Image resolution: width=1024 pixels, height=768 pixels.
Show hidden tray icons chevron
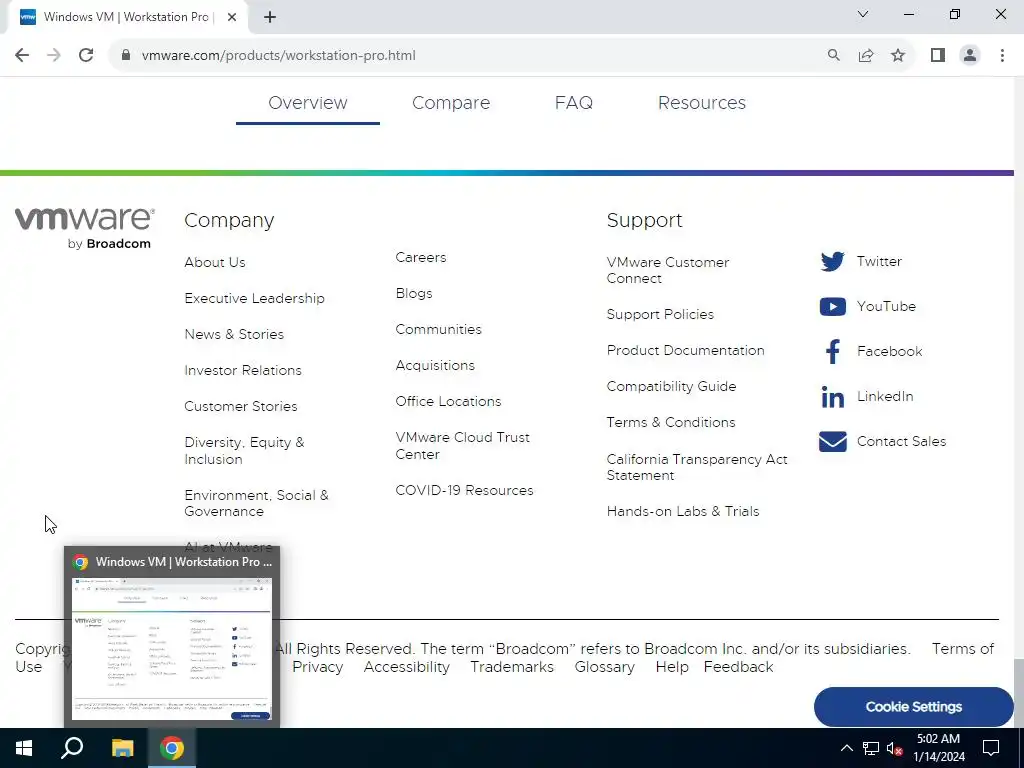[846, 748]
